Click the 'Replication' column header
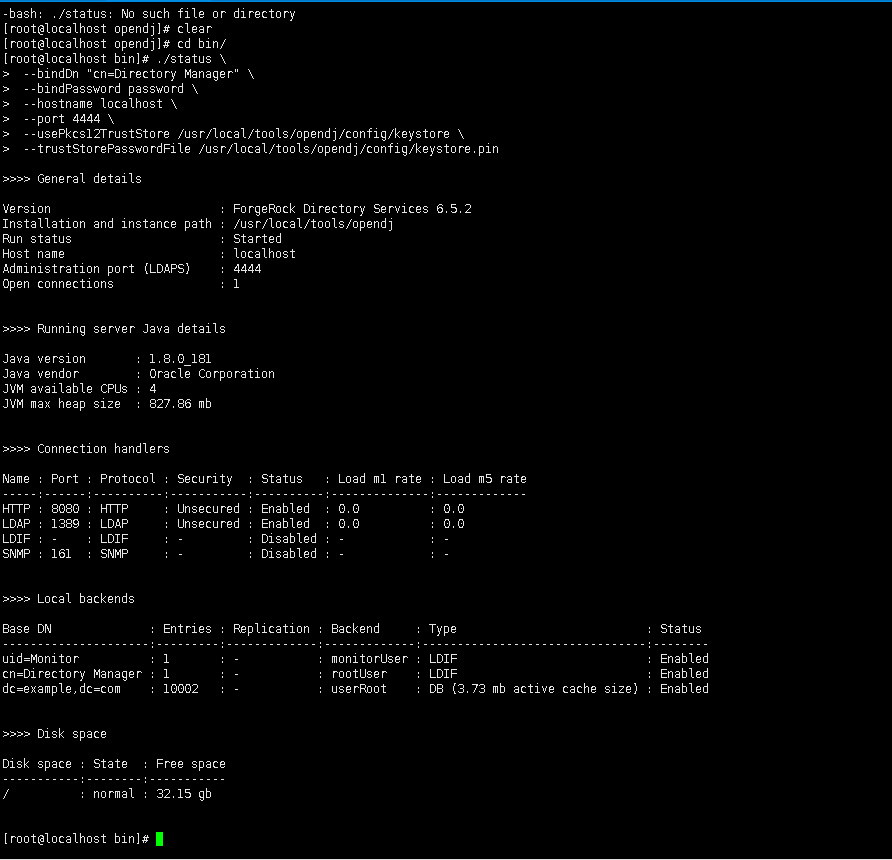Viewport: 892px width, 860px height. (x=271, y=629)
